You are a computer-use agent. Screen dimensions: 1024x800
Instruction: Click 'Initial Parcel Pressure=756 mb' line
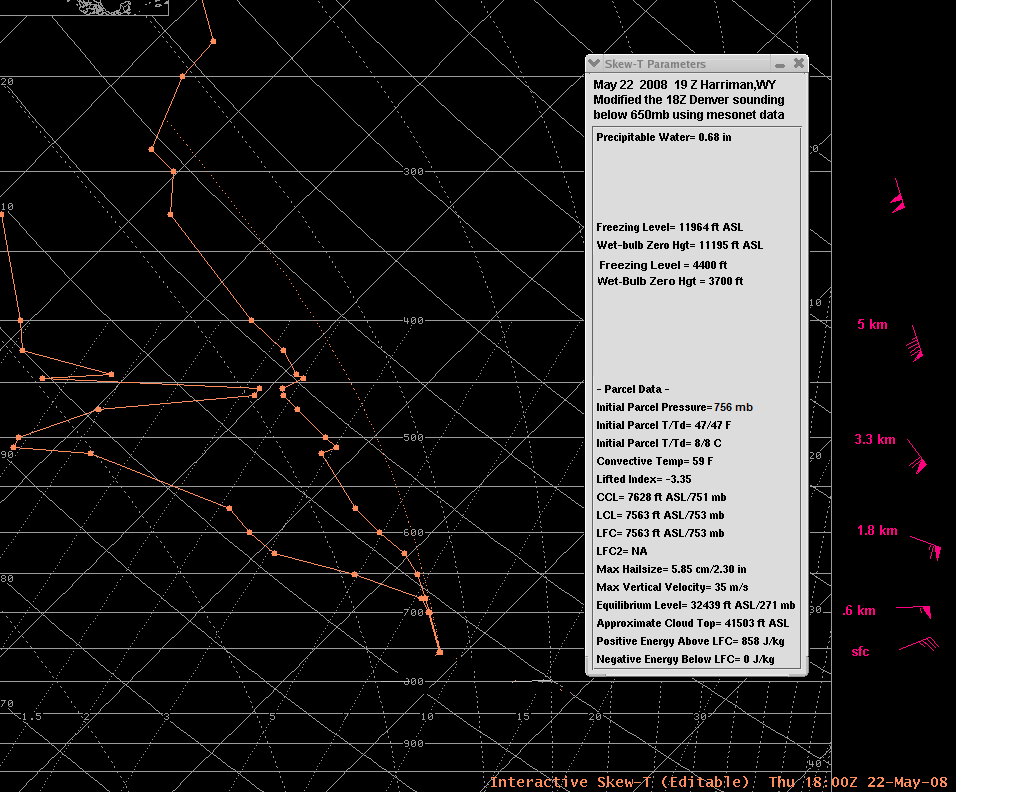[x=675, y=408]
